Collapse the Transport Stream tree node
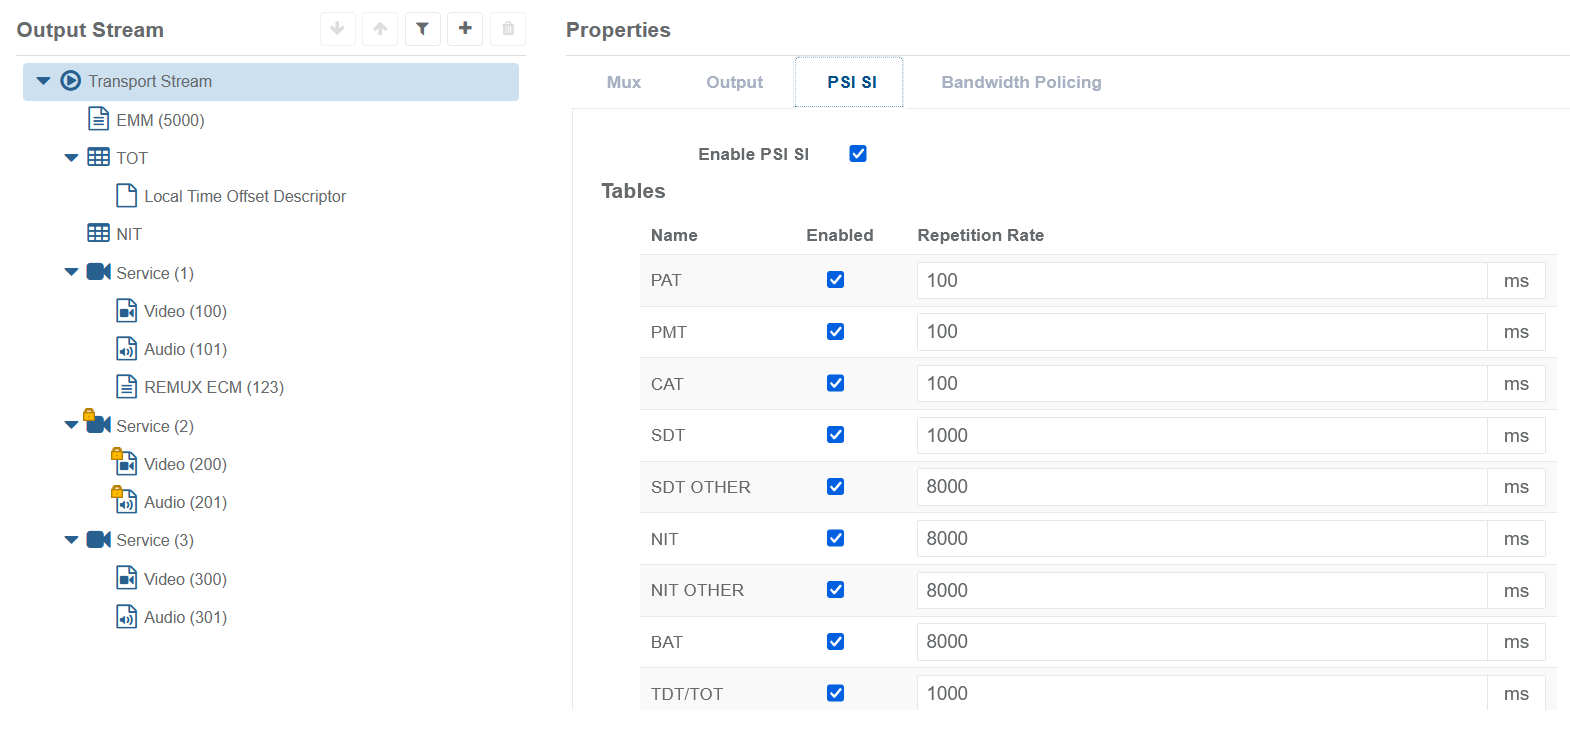Viewport: 1570px width, 730px height. tap(43, 81)
